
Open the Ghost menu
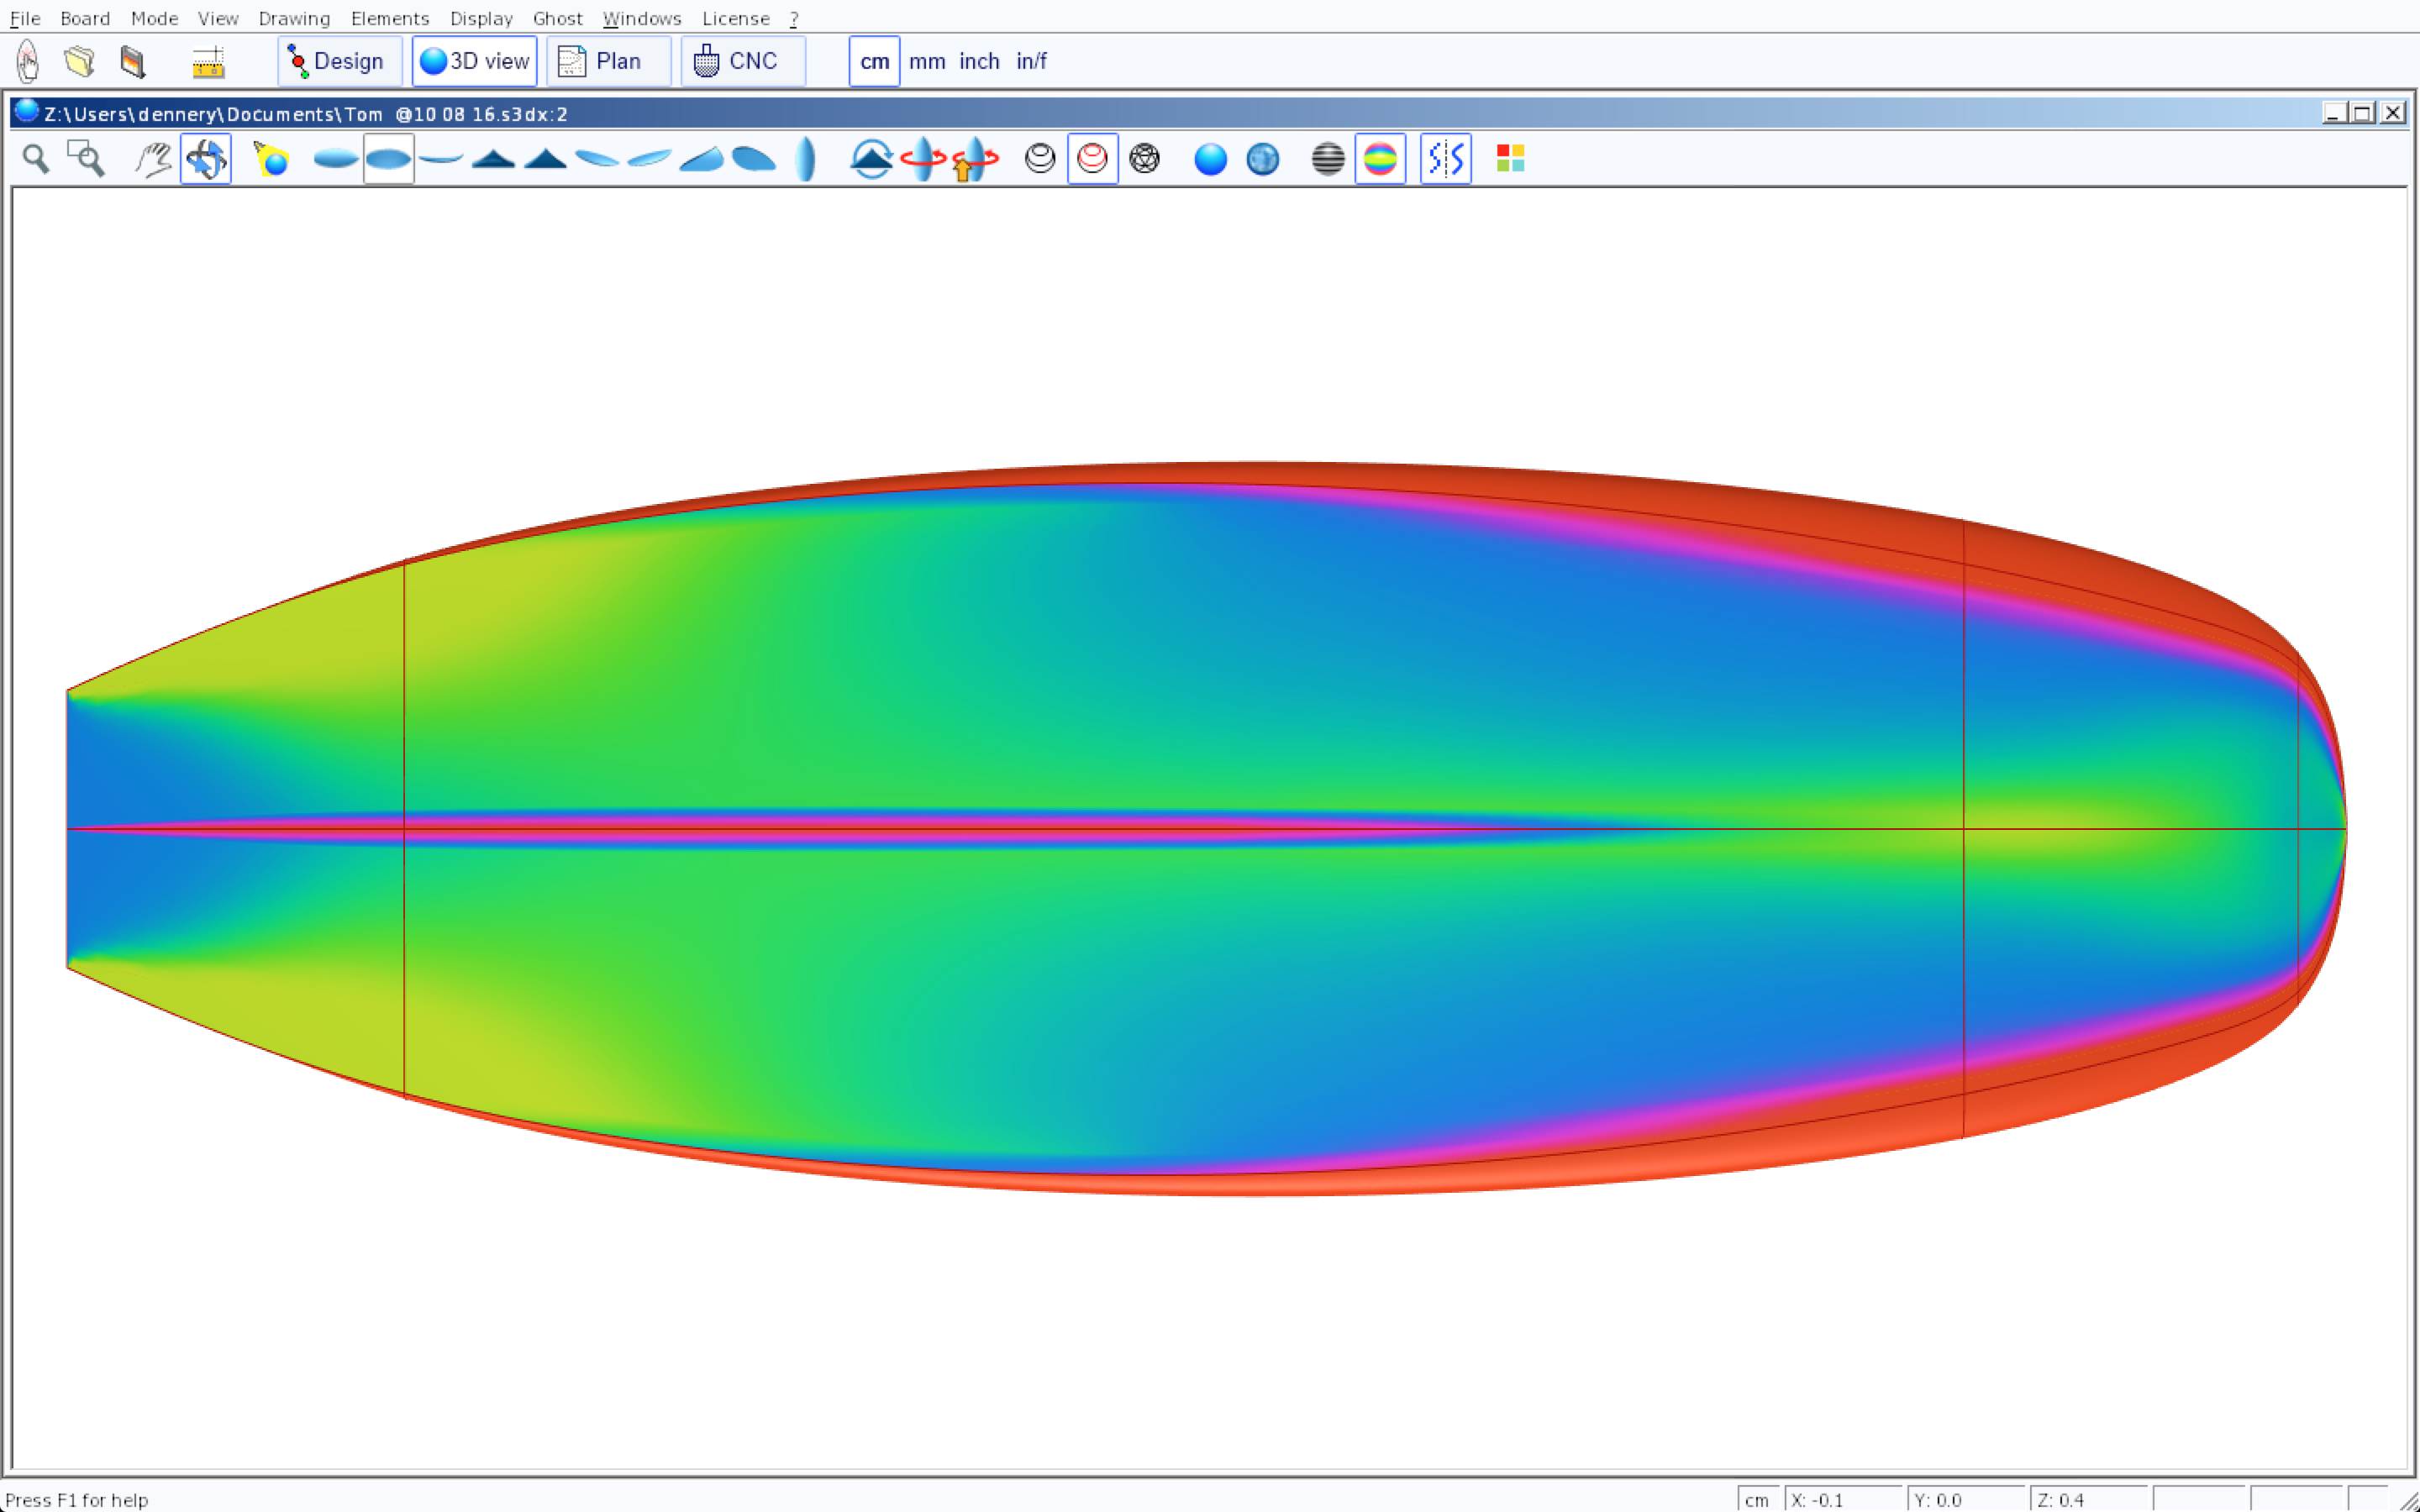(557, 19)
